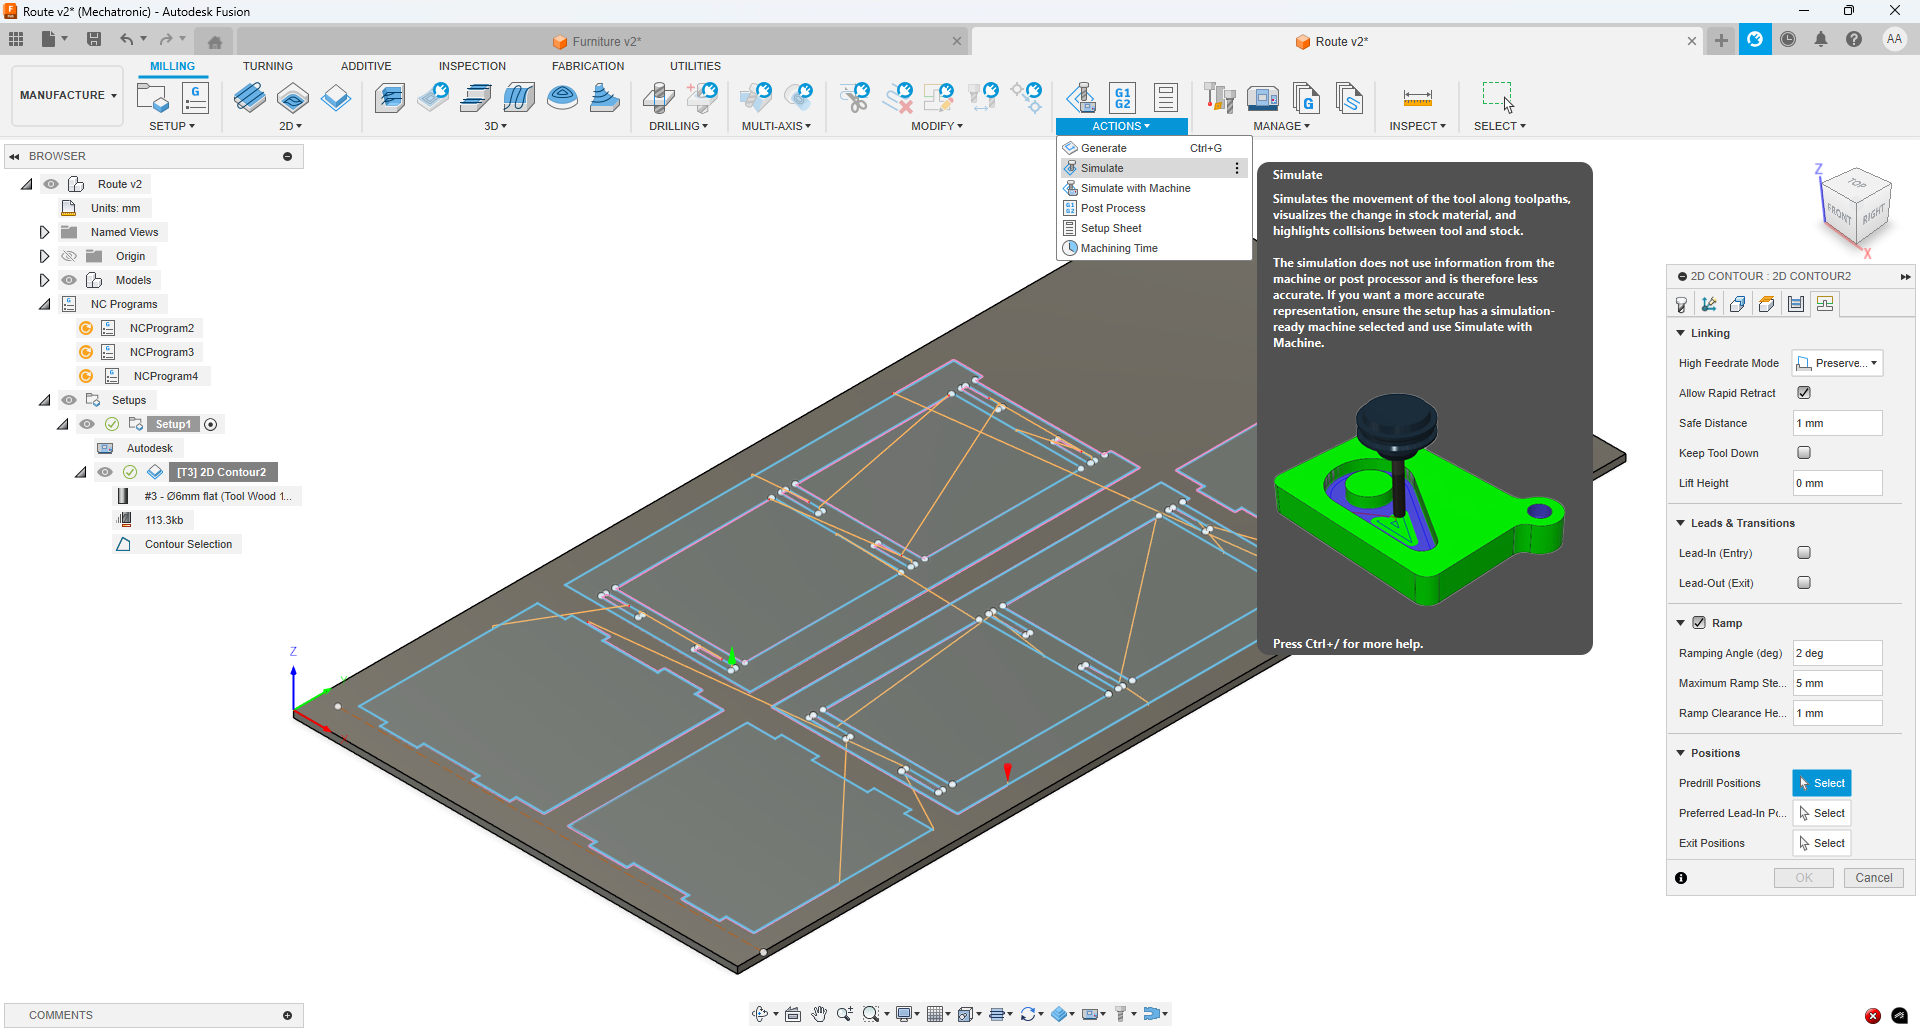Expand the Named Views folder

tap(44, 232)
